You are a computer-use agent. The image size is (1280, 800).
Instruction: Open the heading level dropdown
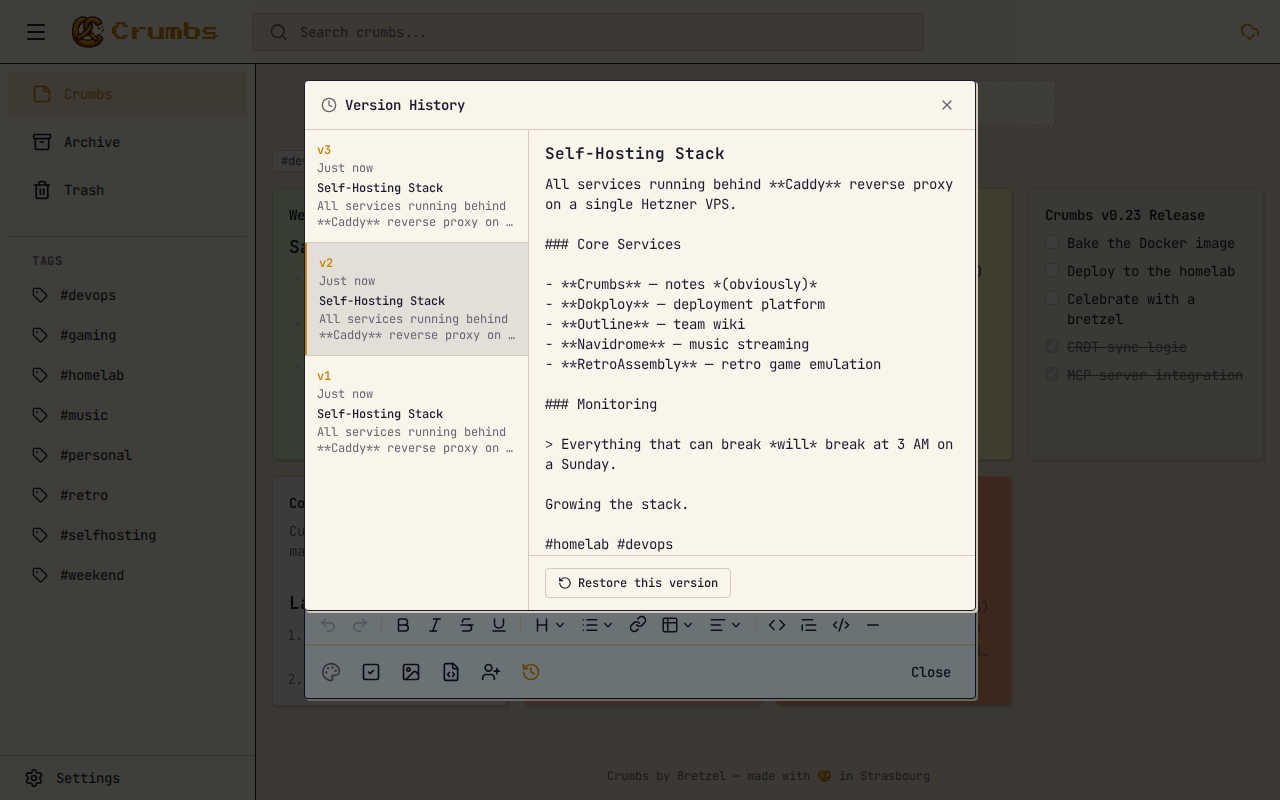(x=550, y=625)
